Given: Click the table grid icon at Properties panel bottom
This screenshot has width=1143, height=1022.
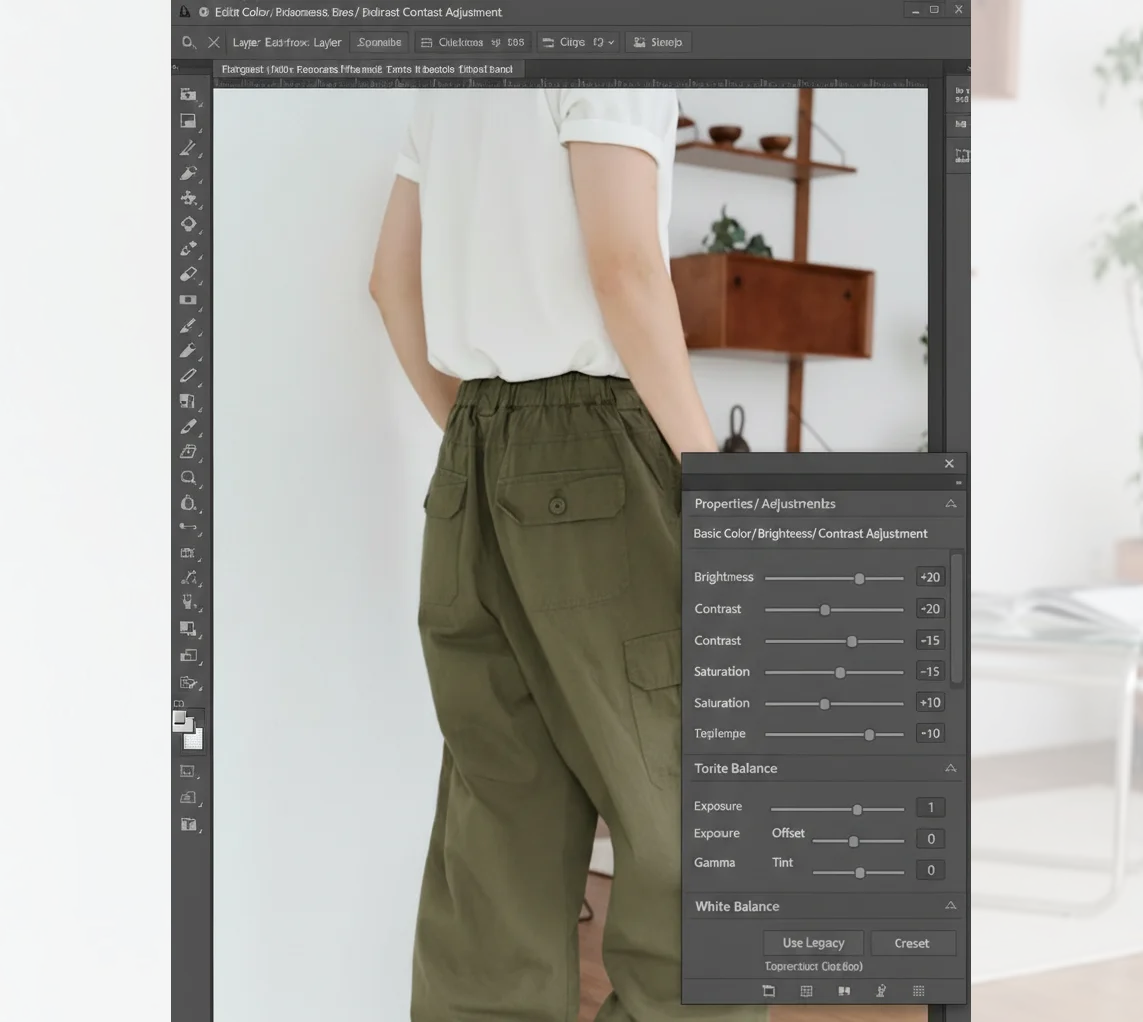Looking at the screenshot, I should (806, 991).
